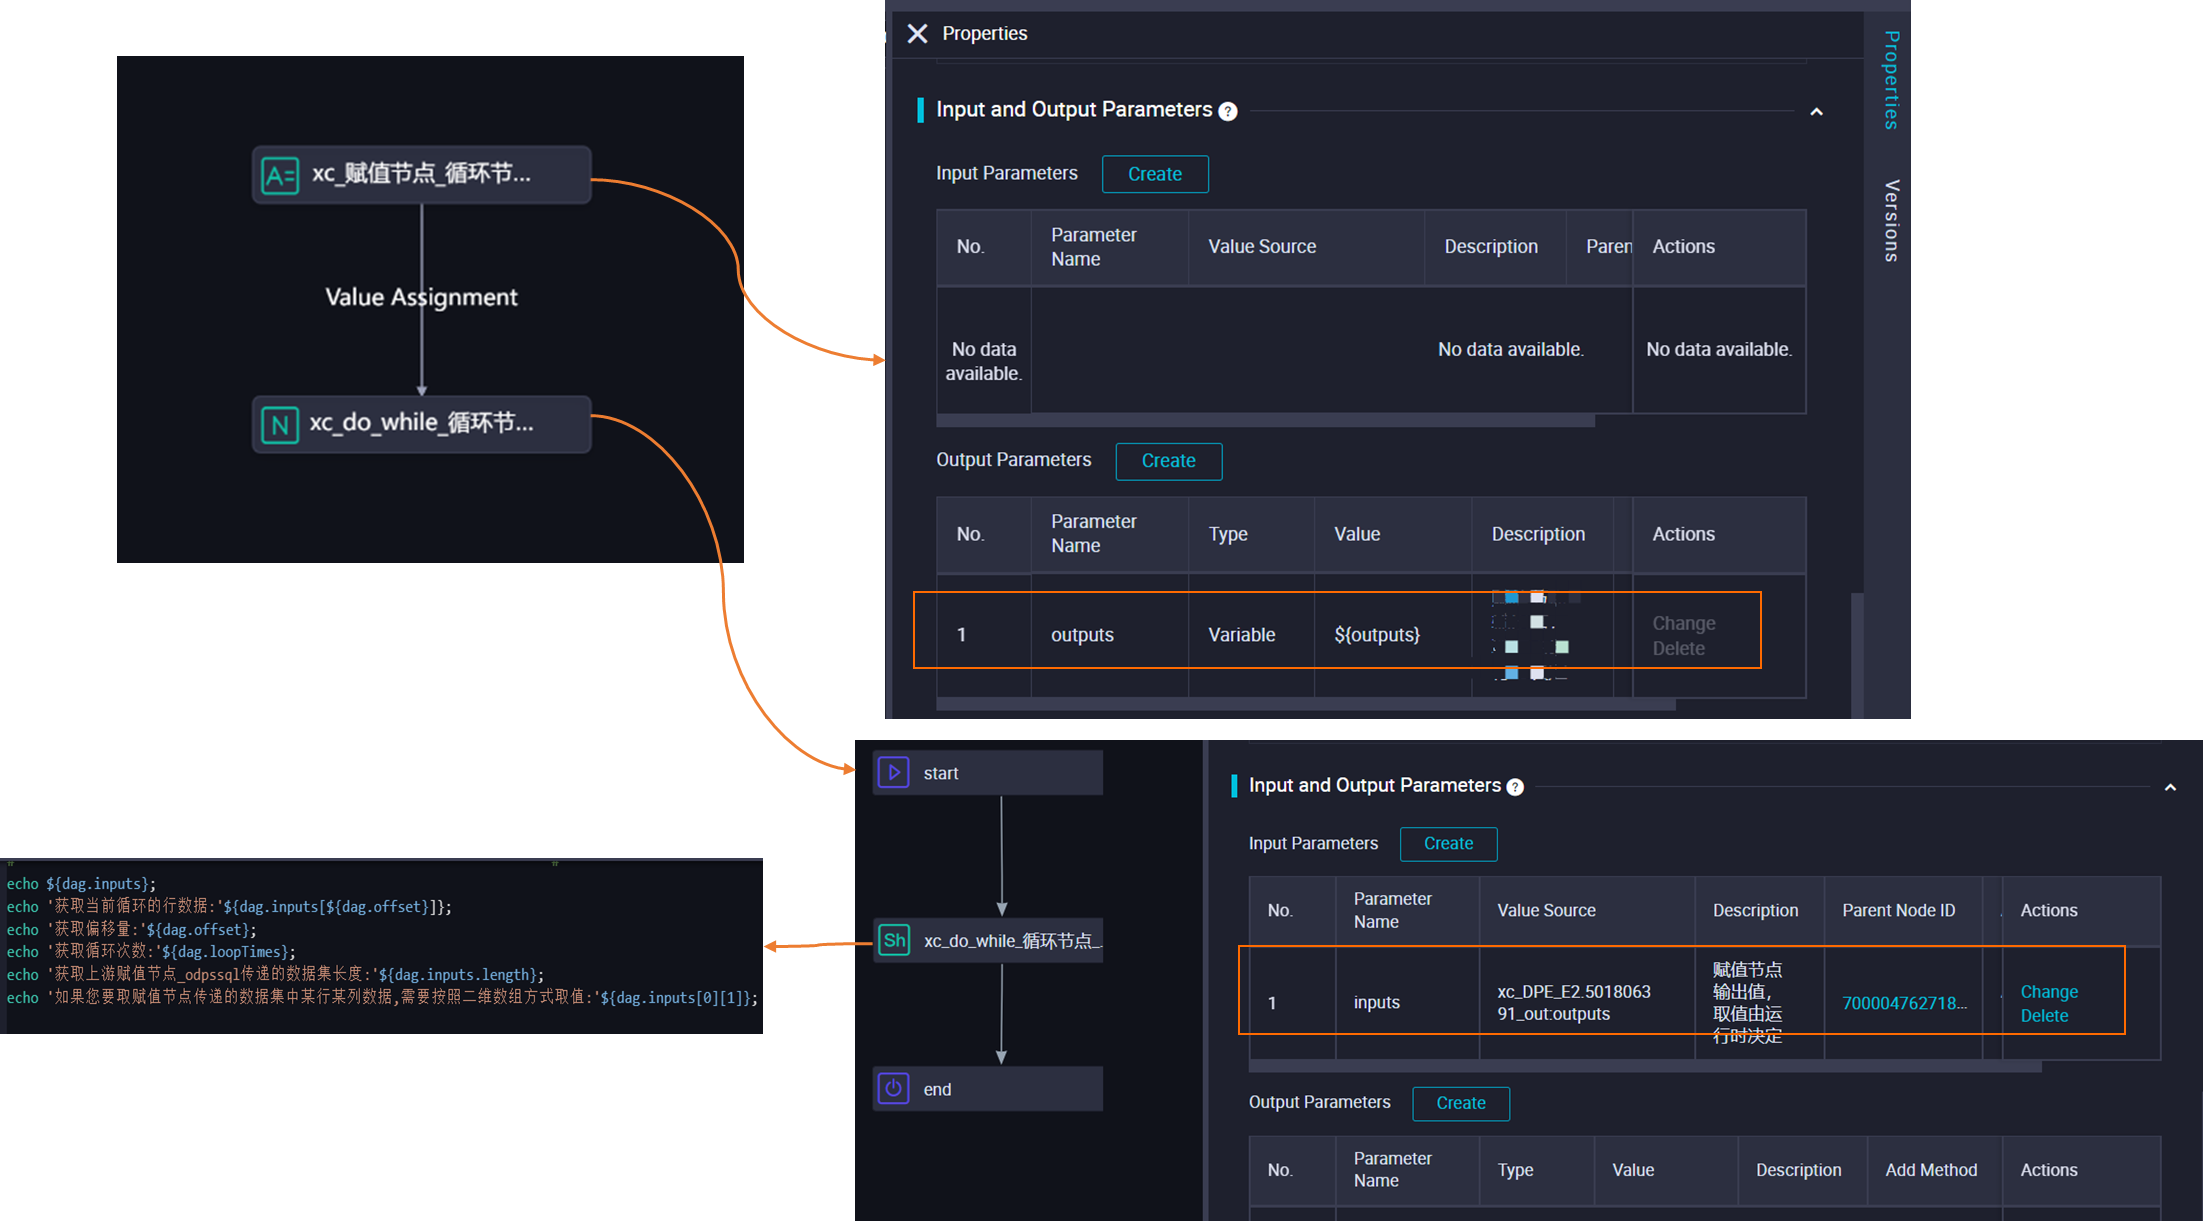This screenshot has height=1221, width=2203.
Task: Click Change for the inputs parameter row
Action: point(2049,991)
